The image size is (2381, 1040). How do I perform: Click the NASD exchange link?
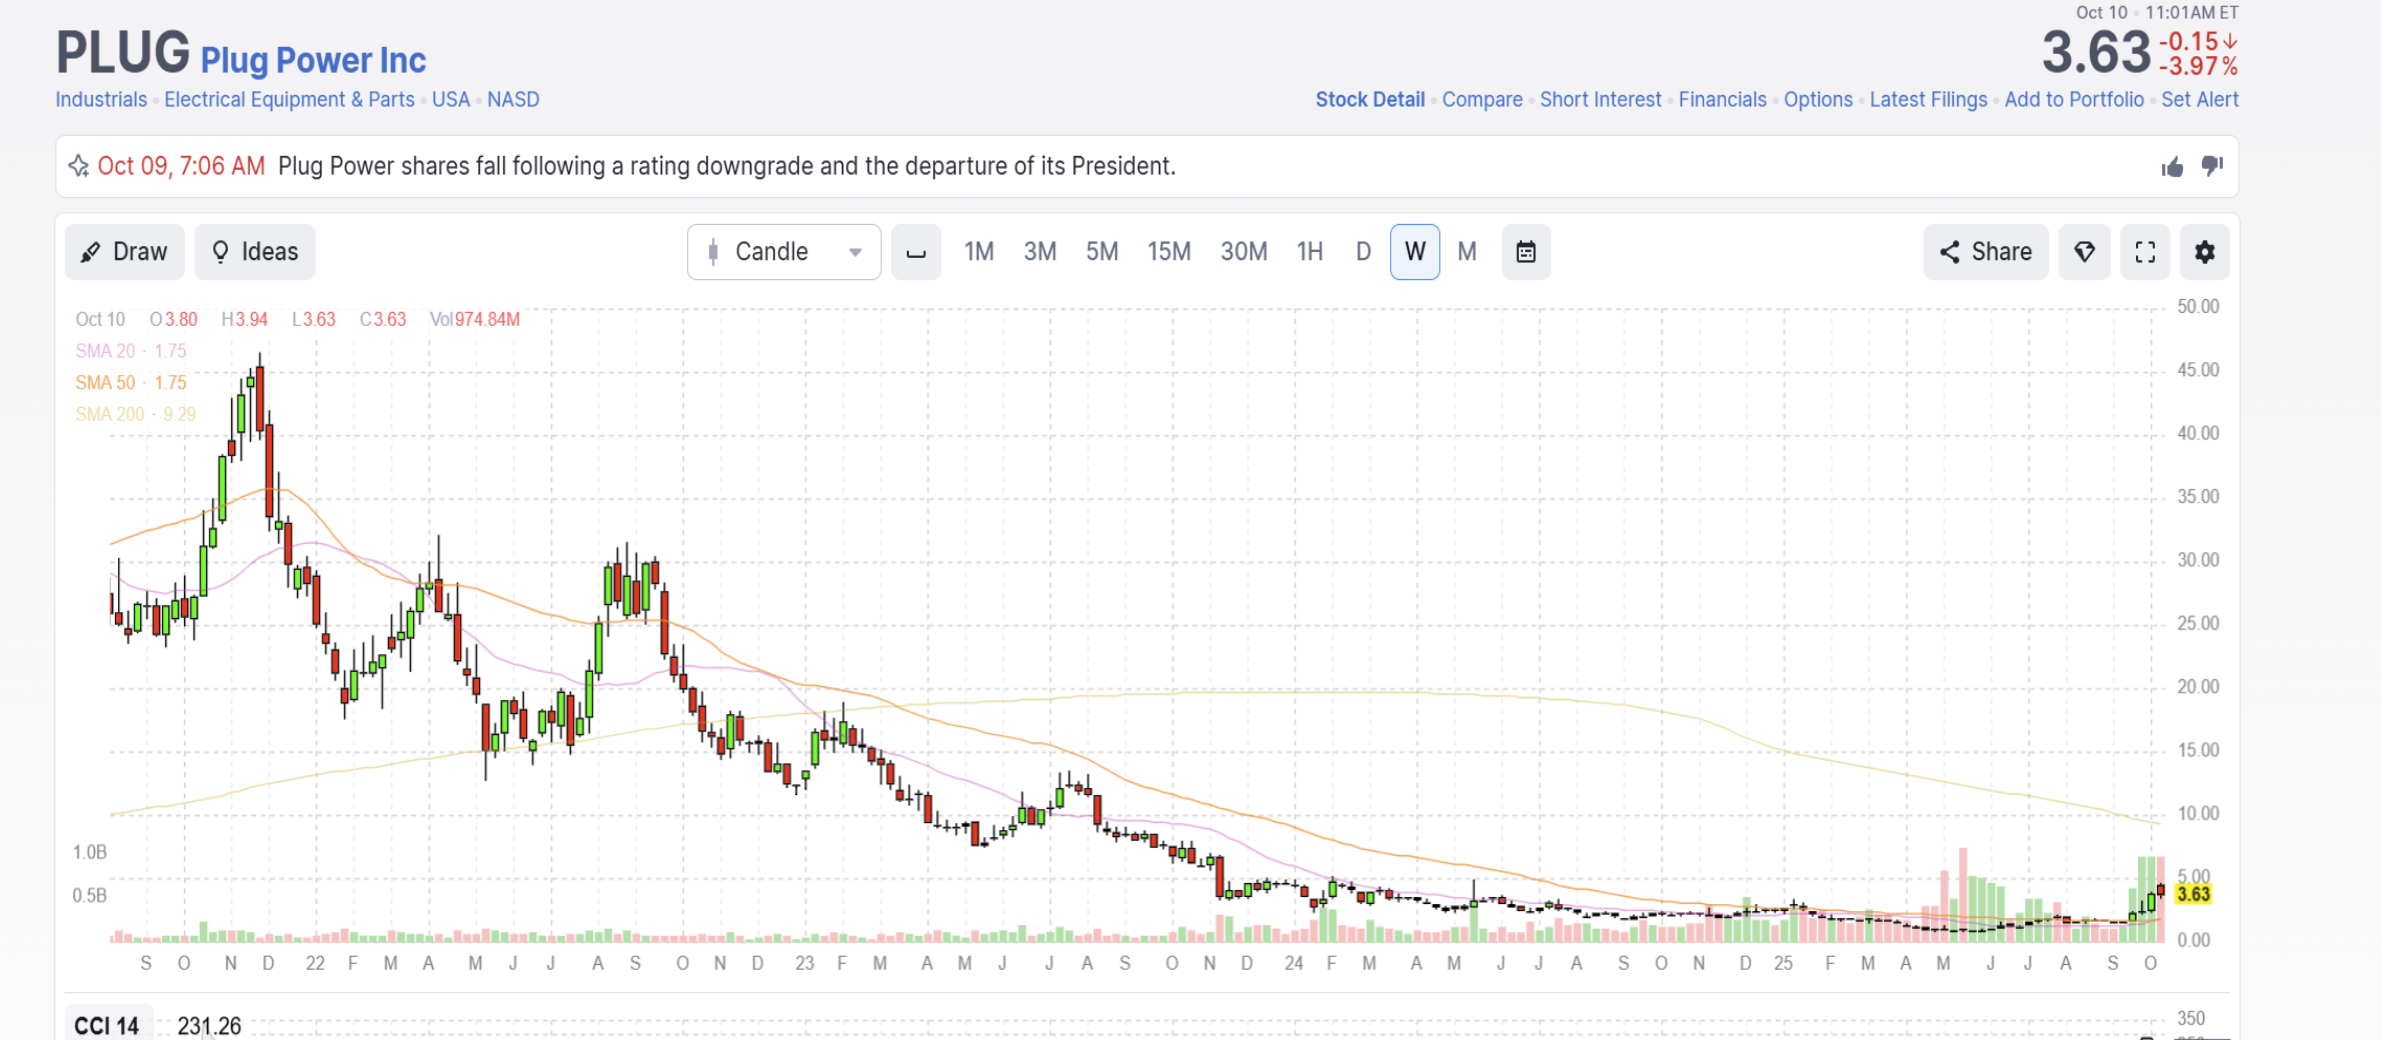[x=513, y=100]
